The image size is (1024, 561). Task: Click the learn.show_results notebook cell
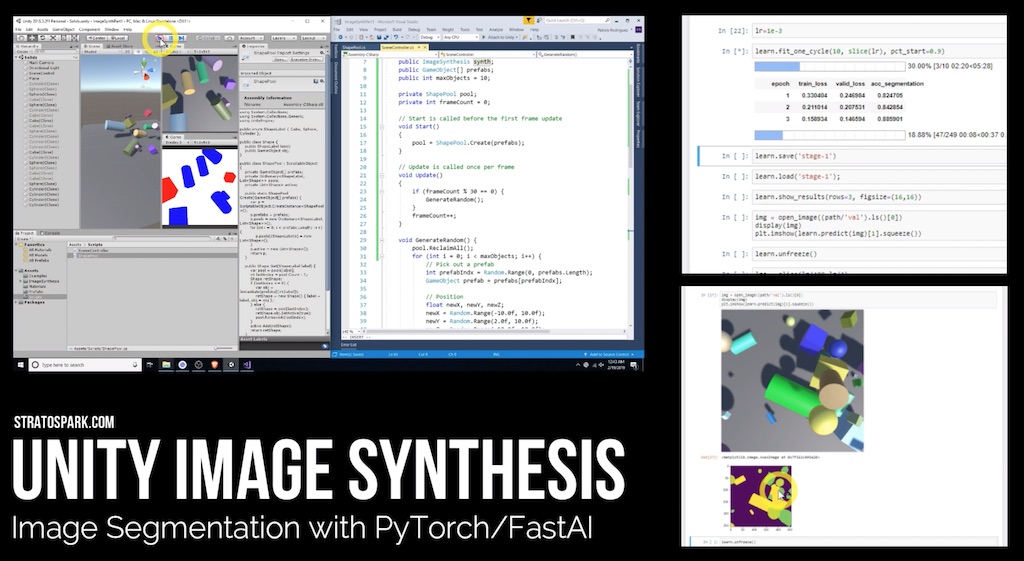tap(879, 197)
